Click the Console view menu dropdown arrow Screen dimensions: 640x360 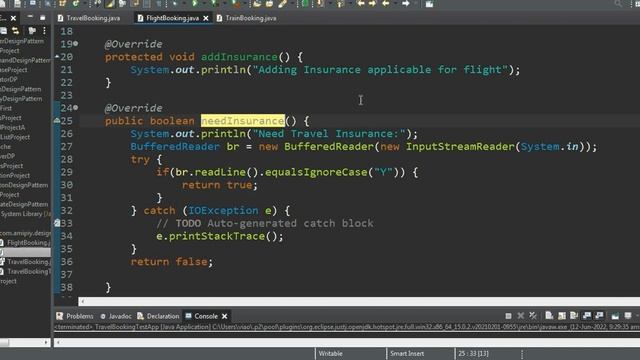(x=638, y=316)
